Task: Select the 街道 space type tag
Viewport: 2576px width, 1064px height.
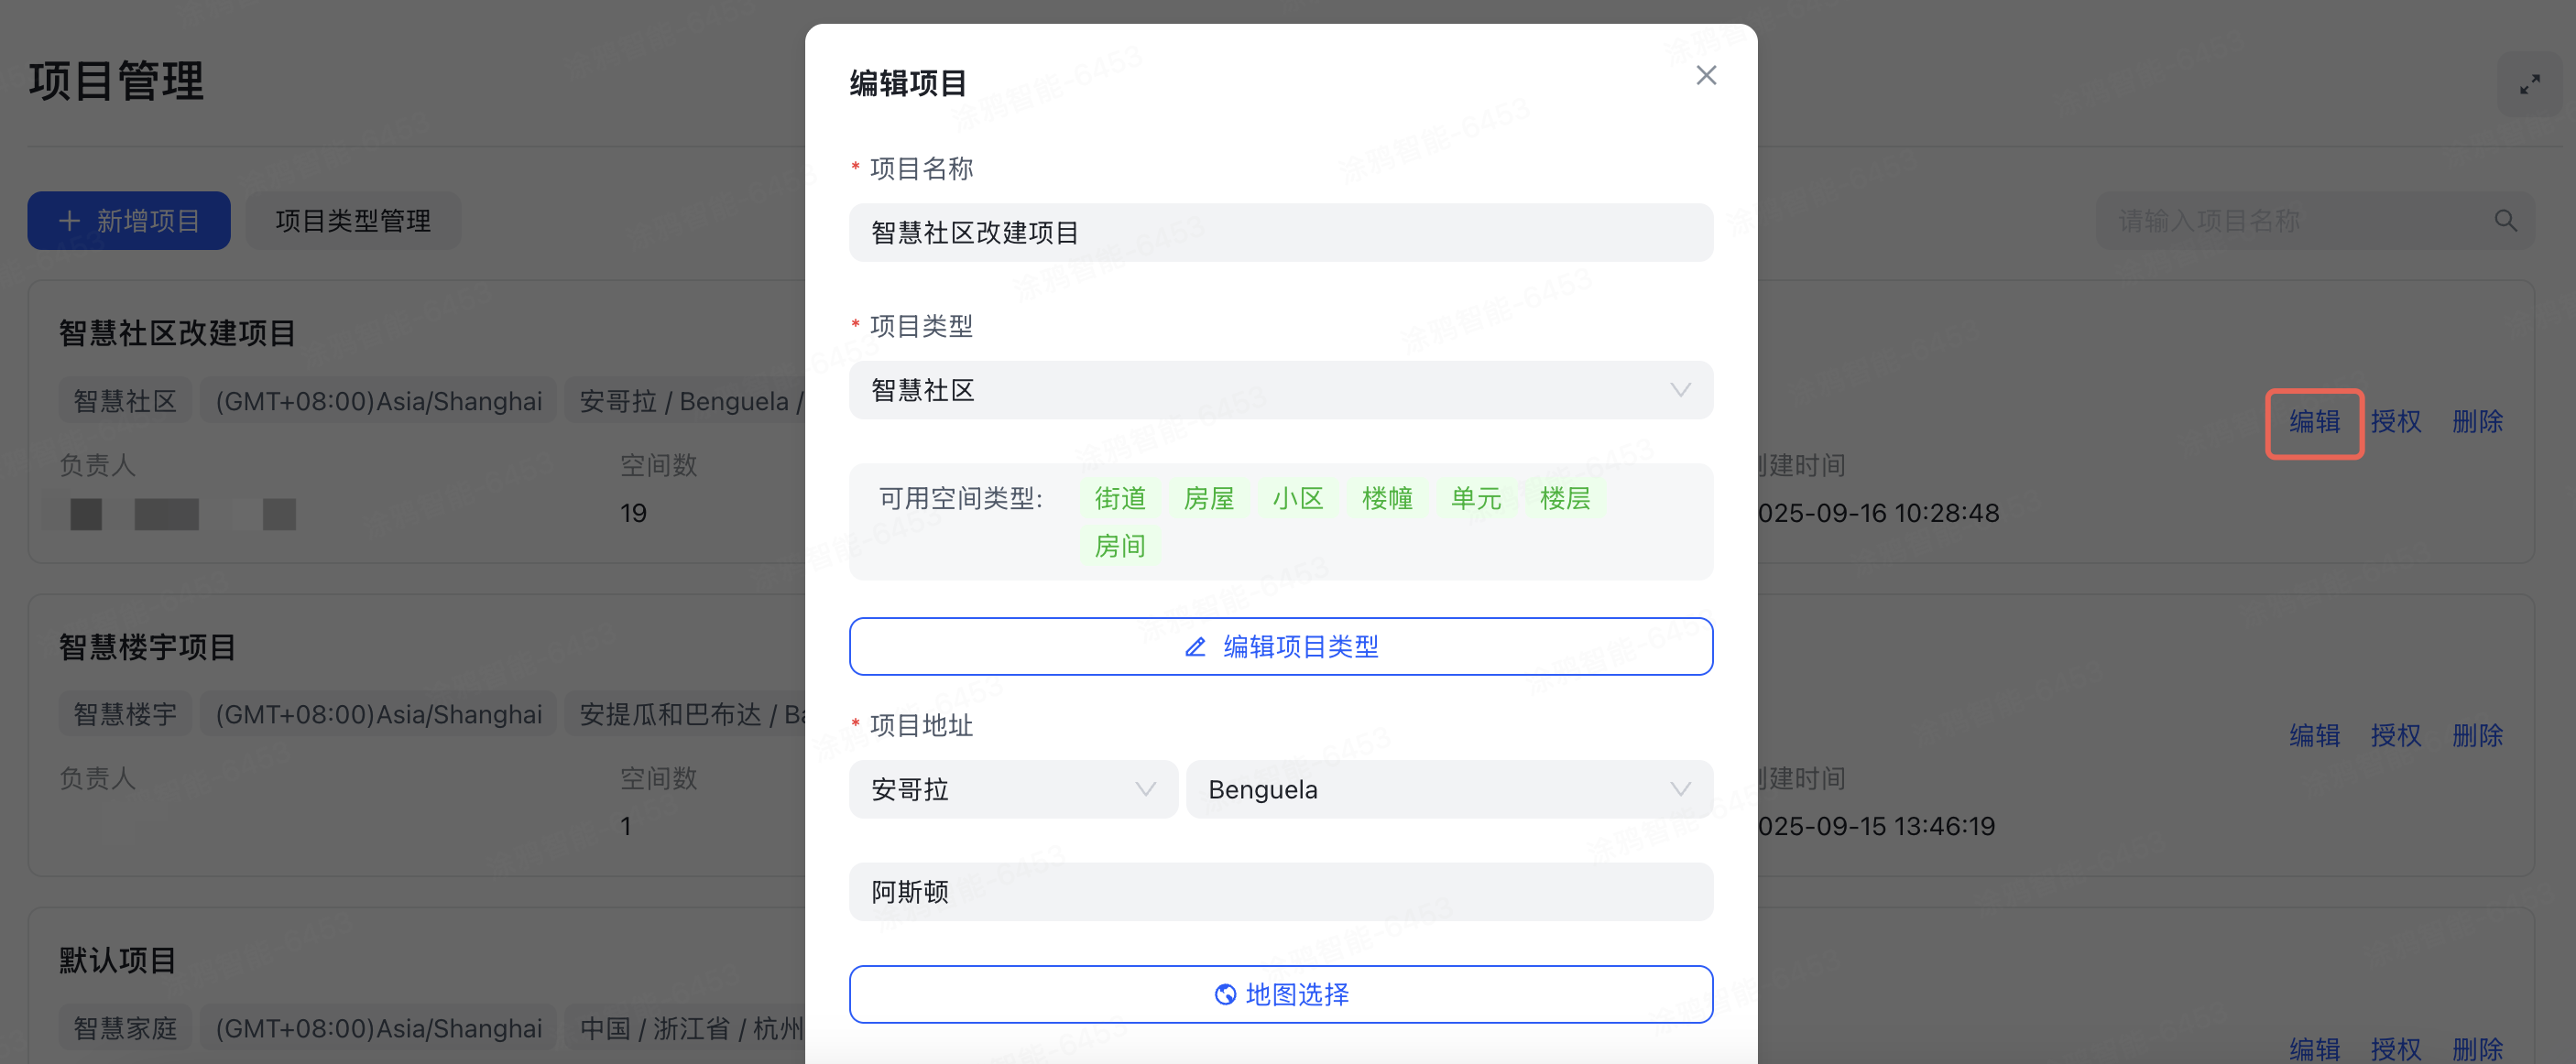Action: coord(1119,497)
